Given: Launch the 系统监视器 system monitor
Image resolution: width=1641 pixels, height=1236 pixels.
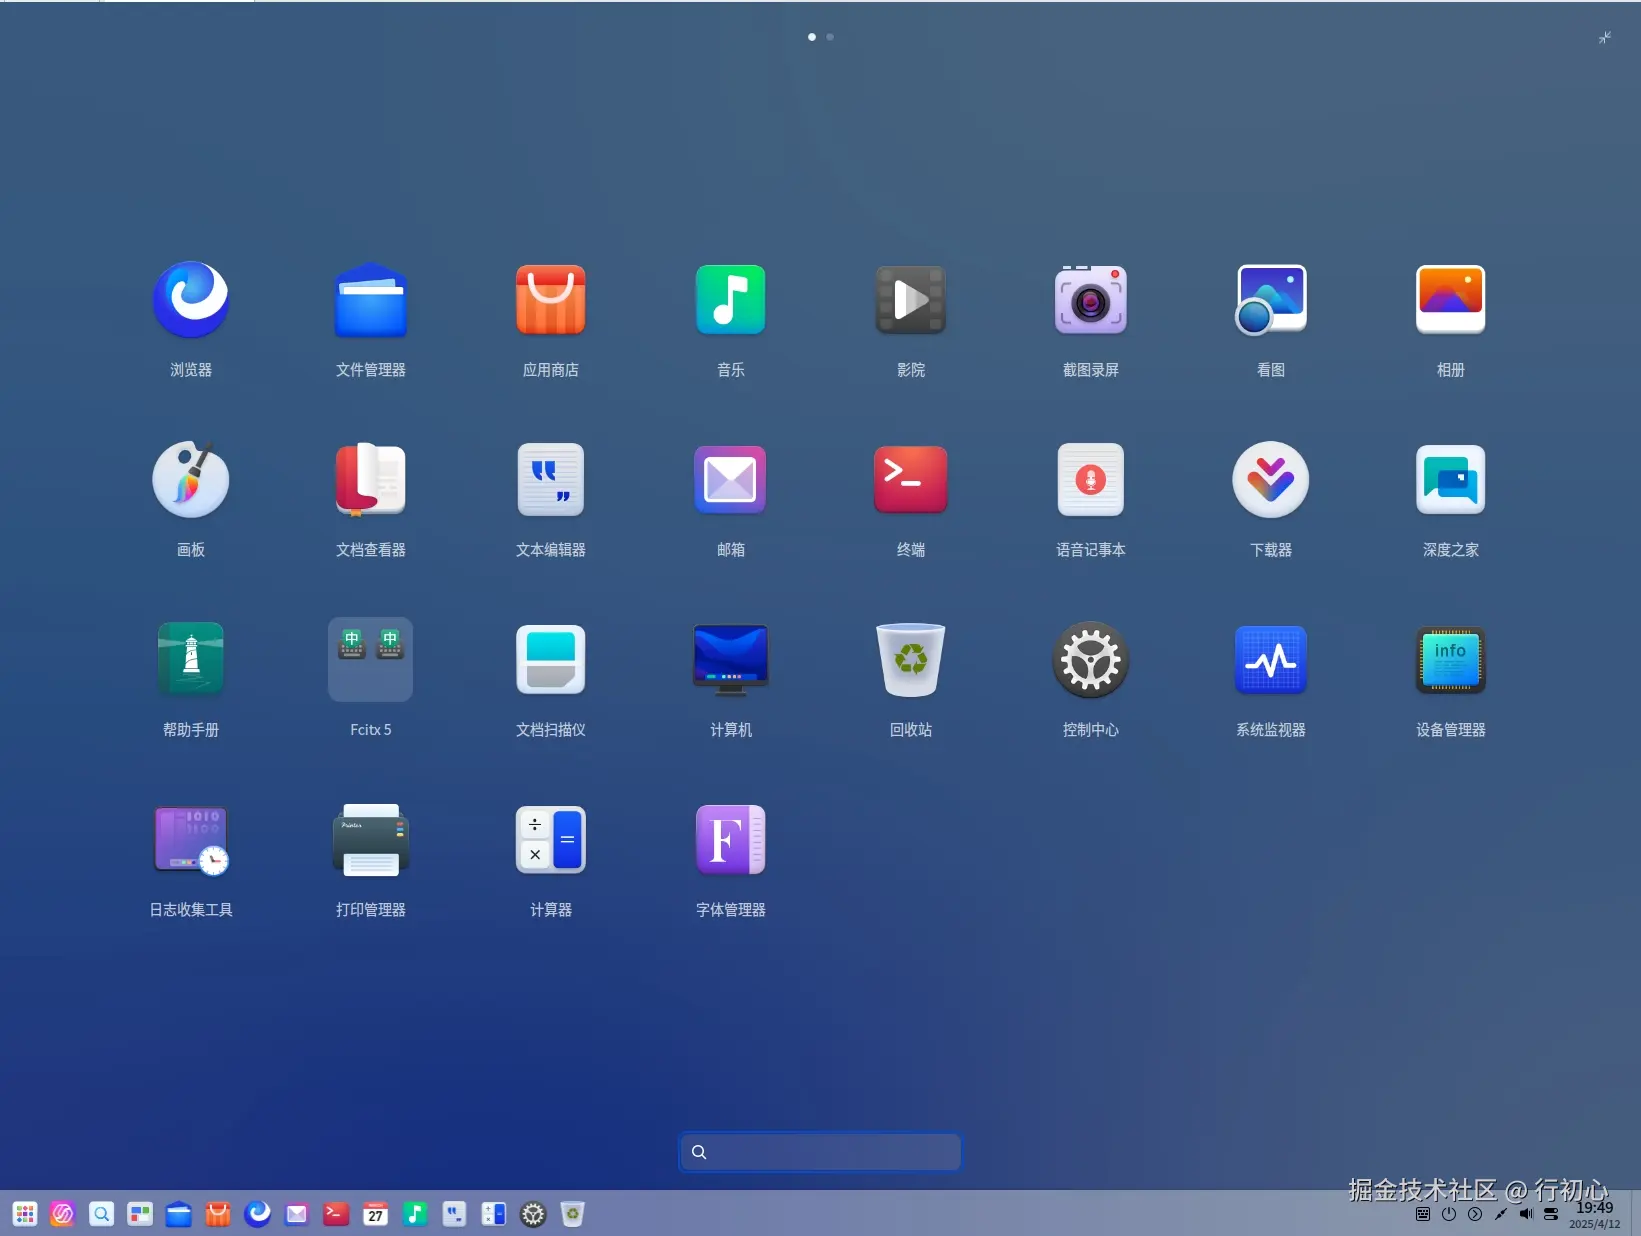Looking at the screenshot, I should point(1271,660).
